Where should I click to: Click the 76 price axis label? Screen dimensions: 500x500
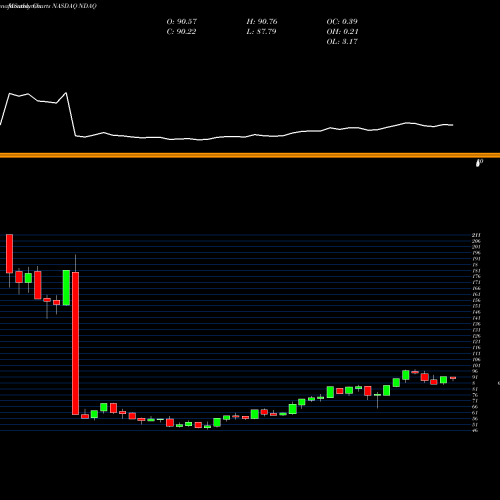(x=475, y=395)
